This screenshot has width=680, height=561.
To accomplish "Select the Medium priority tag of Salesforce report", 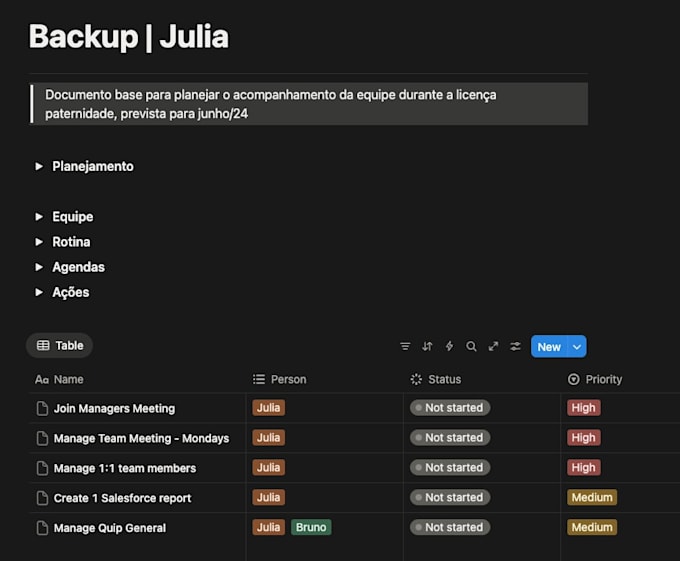I will click(x=592, y=497).
